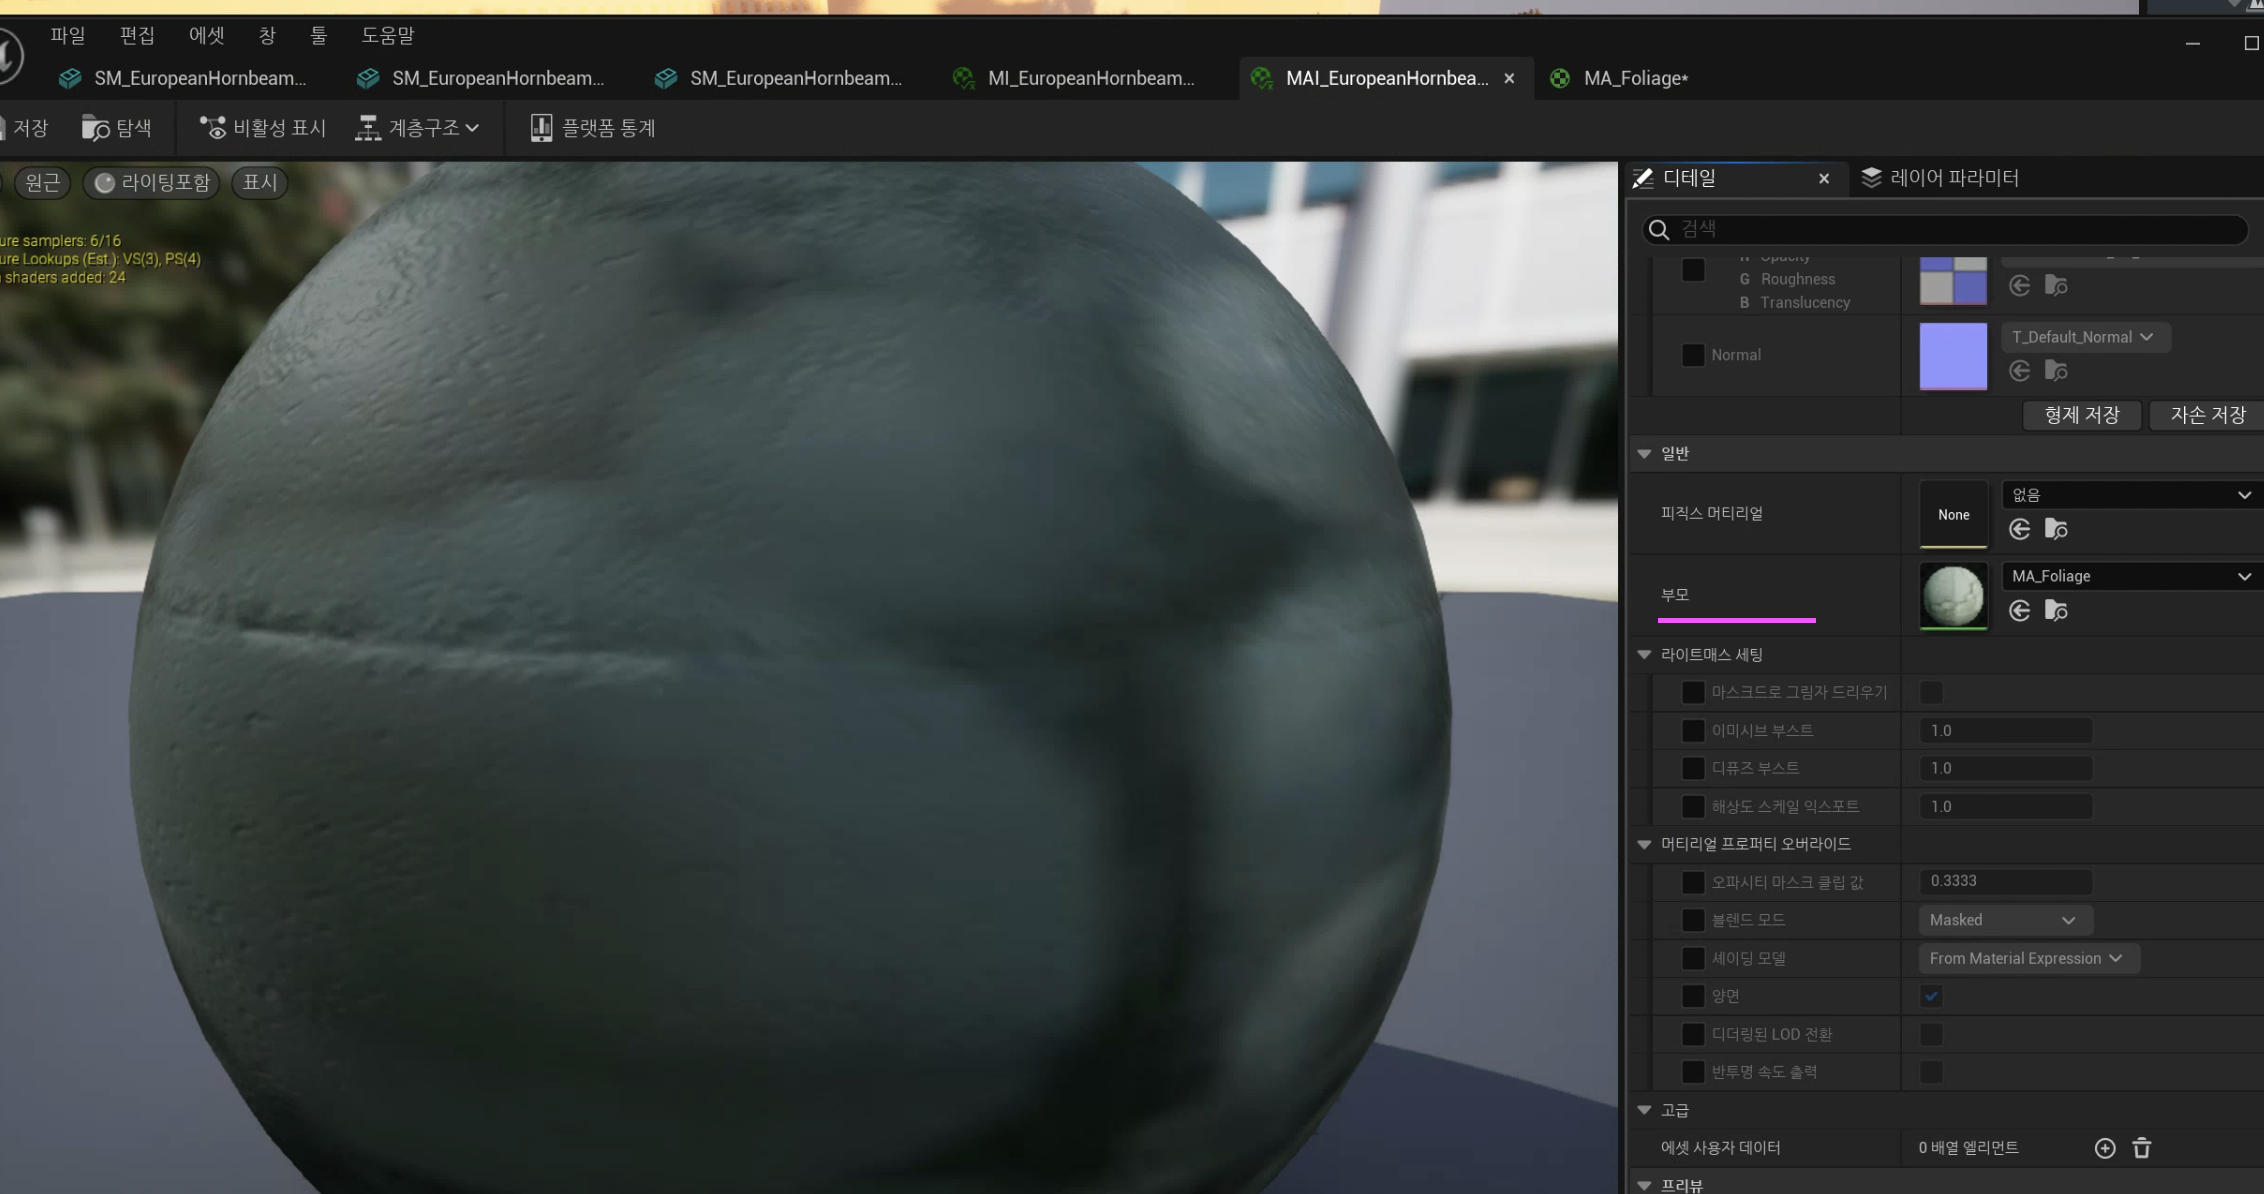2264x1194 pixels.
Task: Enable the 블렌드 모드 override checkbox
Action: [x=1692, y=920]
